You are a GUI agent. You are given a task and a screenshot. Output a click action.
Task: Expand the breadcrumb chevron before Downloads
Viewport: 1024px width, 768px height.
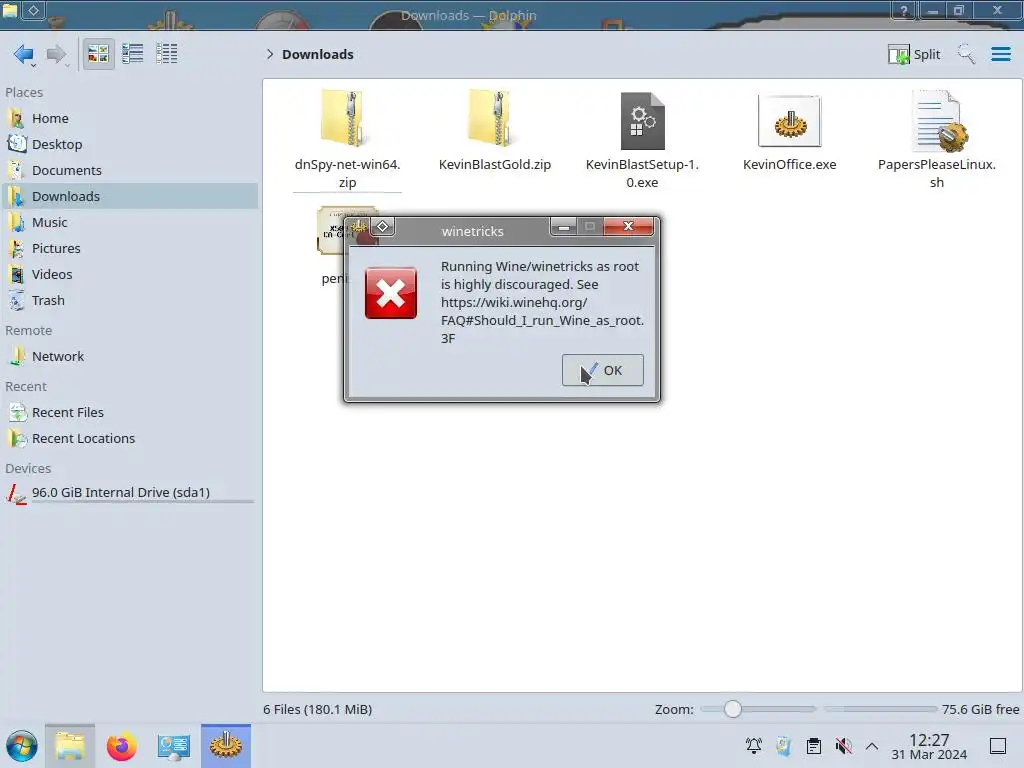pos(270,54)
